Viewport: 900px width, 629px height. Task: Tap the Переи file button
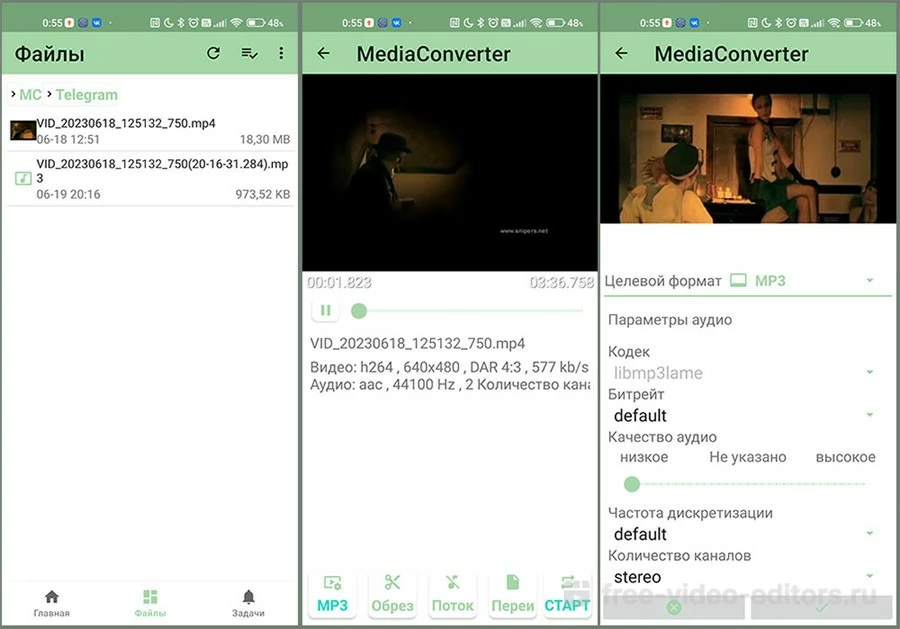click(513, 595)
